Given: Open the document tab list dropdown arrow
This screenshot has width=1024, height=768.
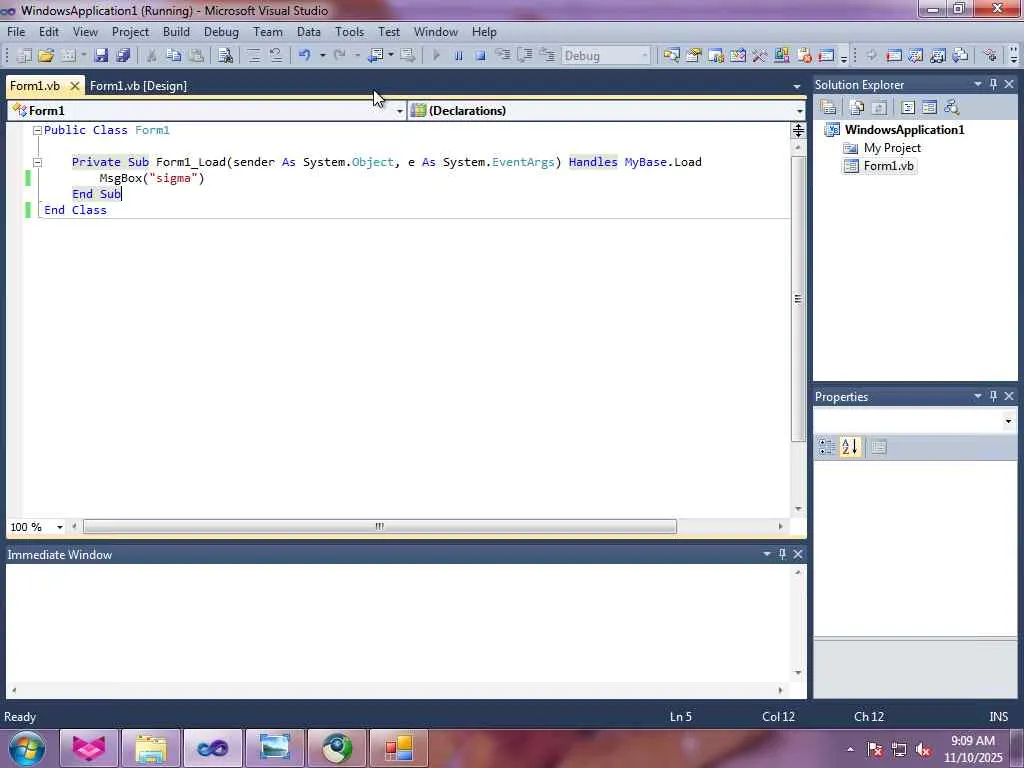Looking at the screenshot, I should click(x=797, y=86).
